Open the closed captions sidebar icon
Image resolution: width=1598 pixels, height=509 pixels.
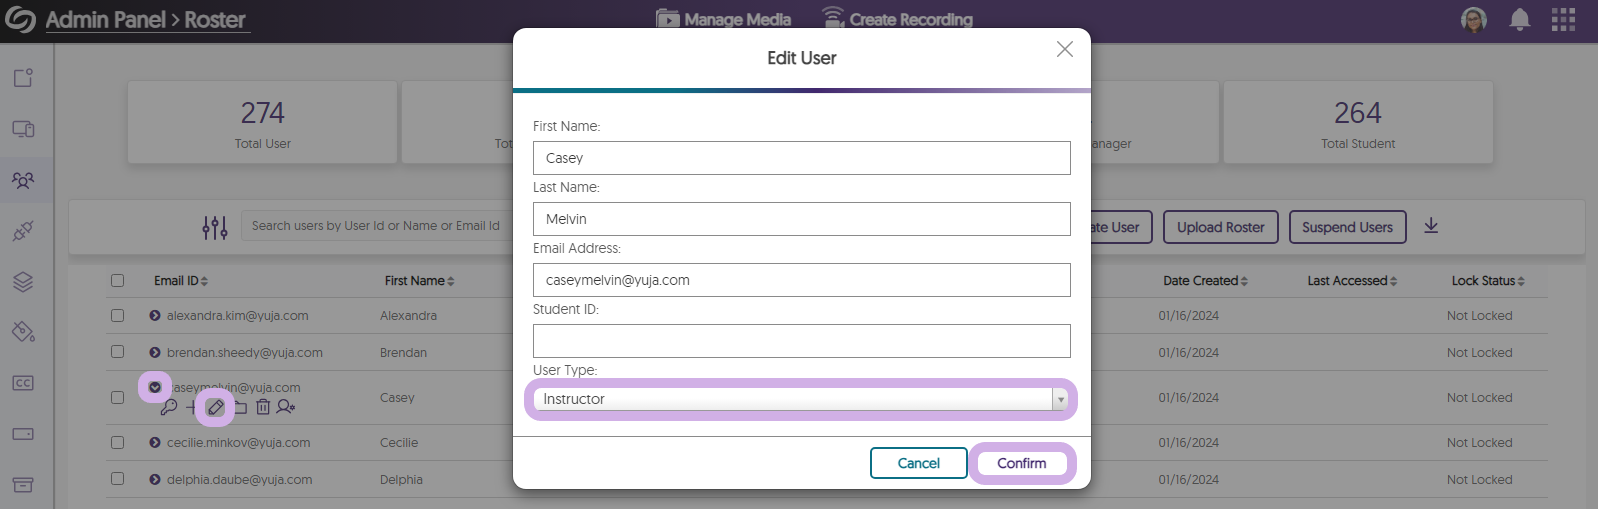23,383
